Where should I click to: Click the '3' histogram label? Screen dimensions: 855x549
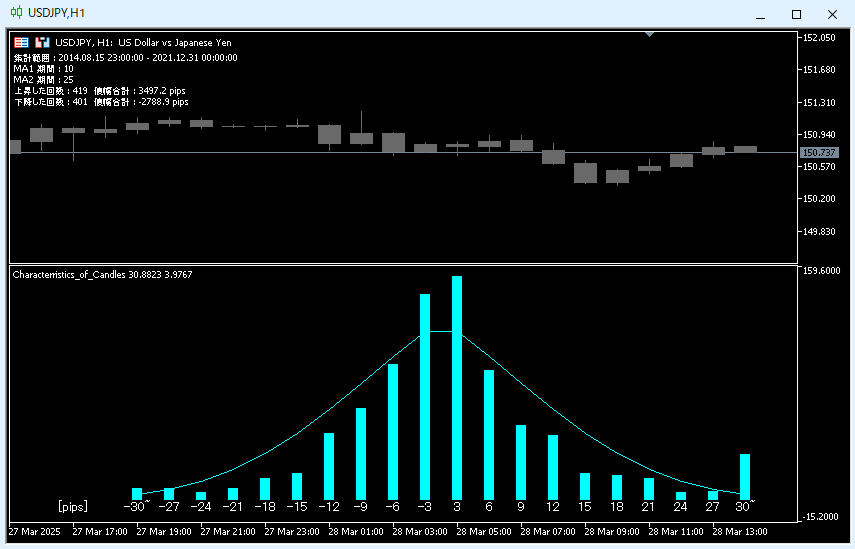click(457, 507)
